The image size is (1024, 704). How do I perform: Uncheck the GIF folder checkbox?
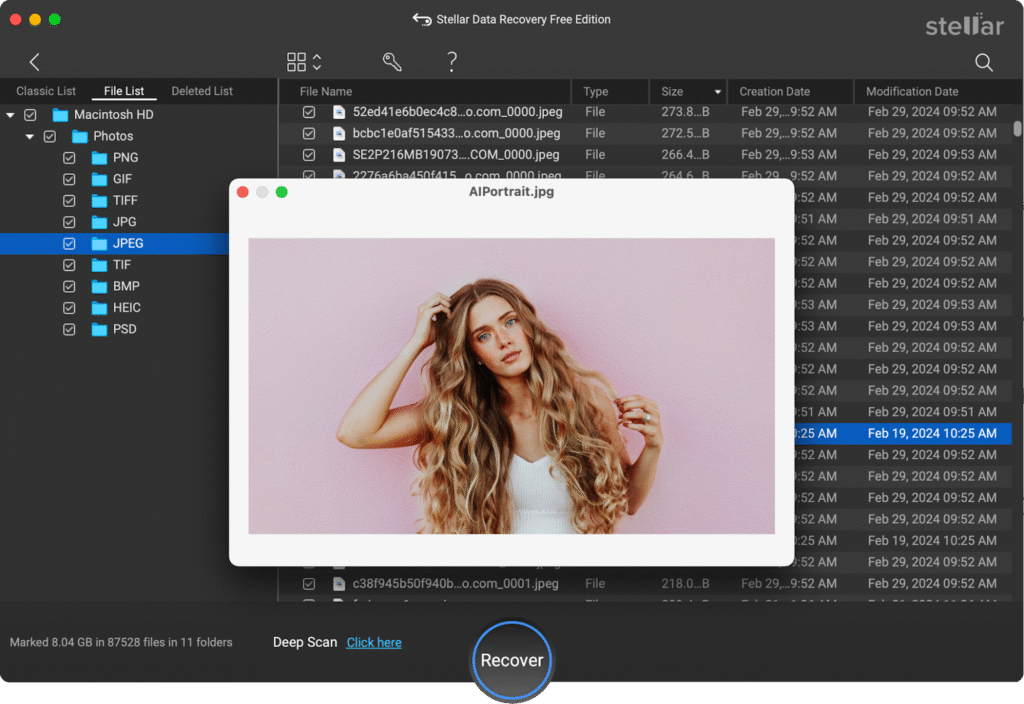pyautogui.click(x=68, y=178)
